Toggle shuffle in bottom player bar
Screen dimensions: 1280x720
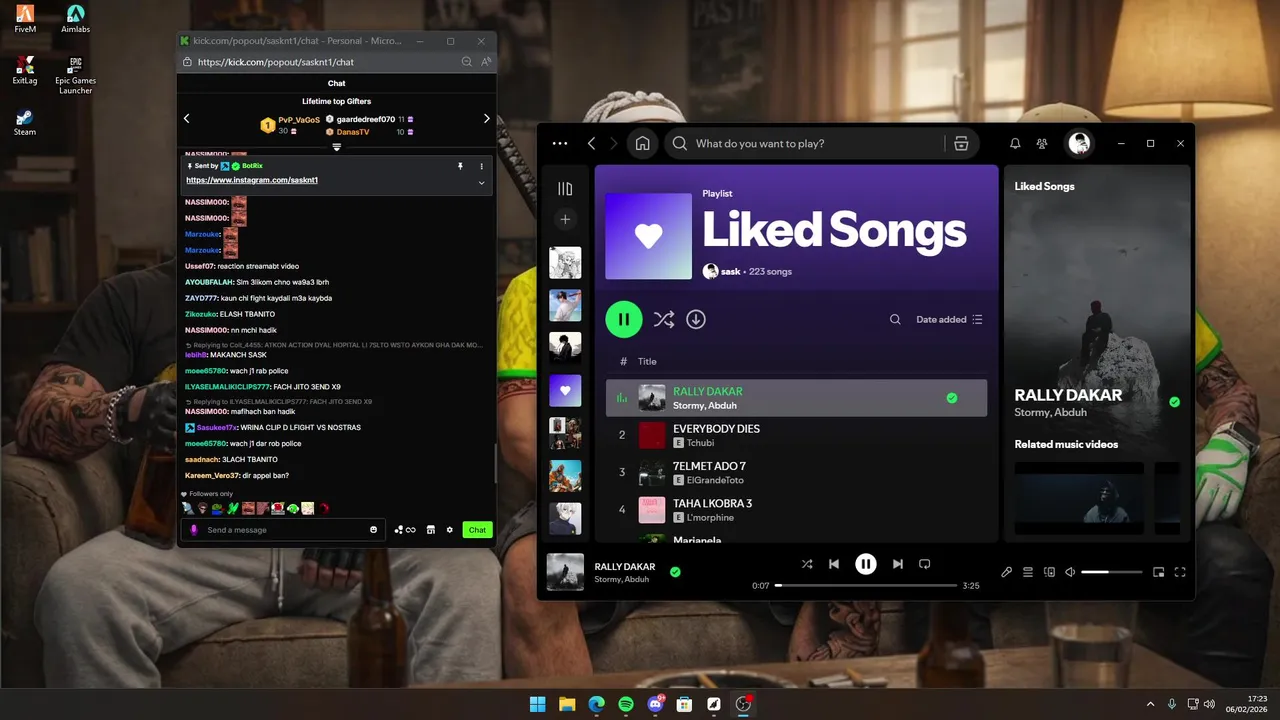806,564
